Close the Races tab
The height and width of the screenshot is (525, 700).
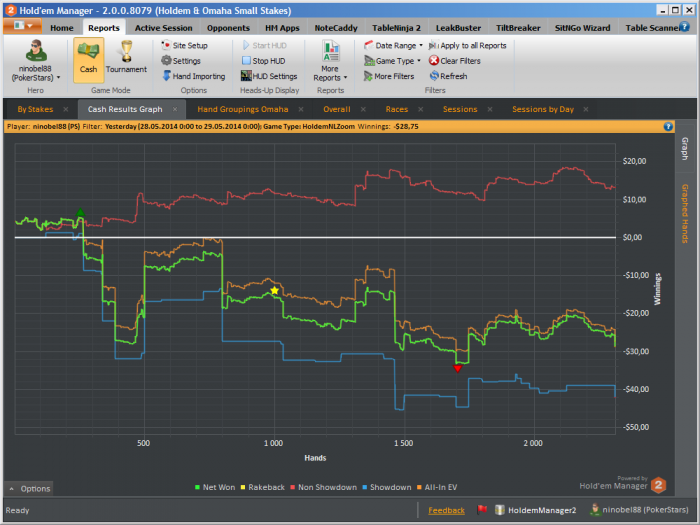[x=421, y=109]
